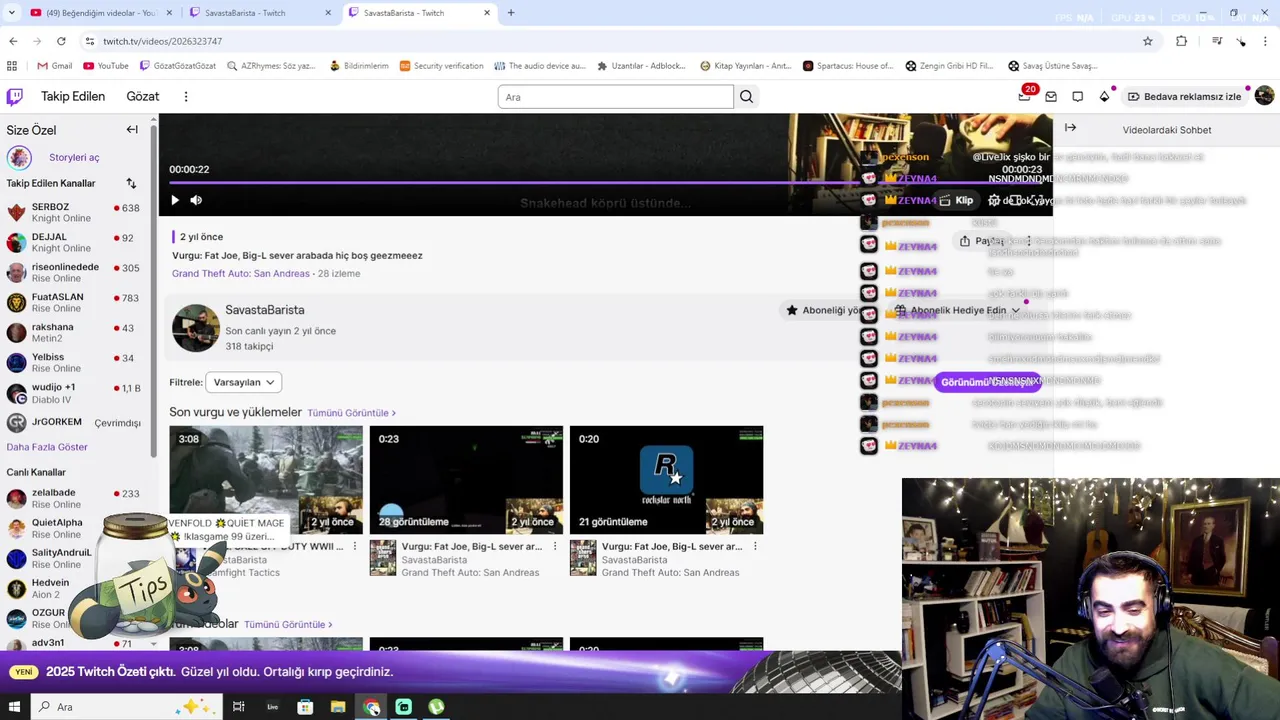Open zelalbade live channel in sidebar
1280x720 pixels.
coord(74,498)
